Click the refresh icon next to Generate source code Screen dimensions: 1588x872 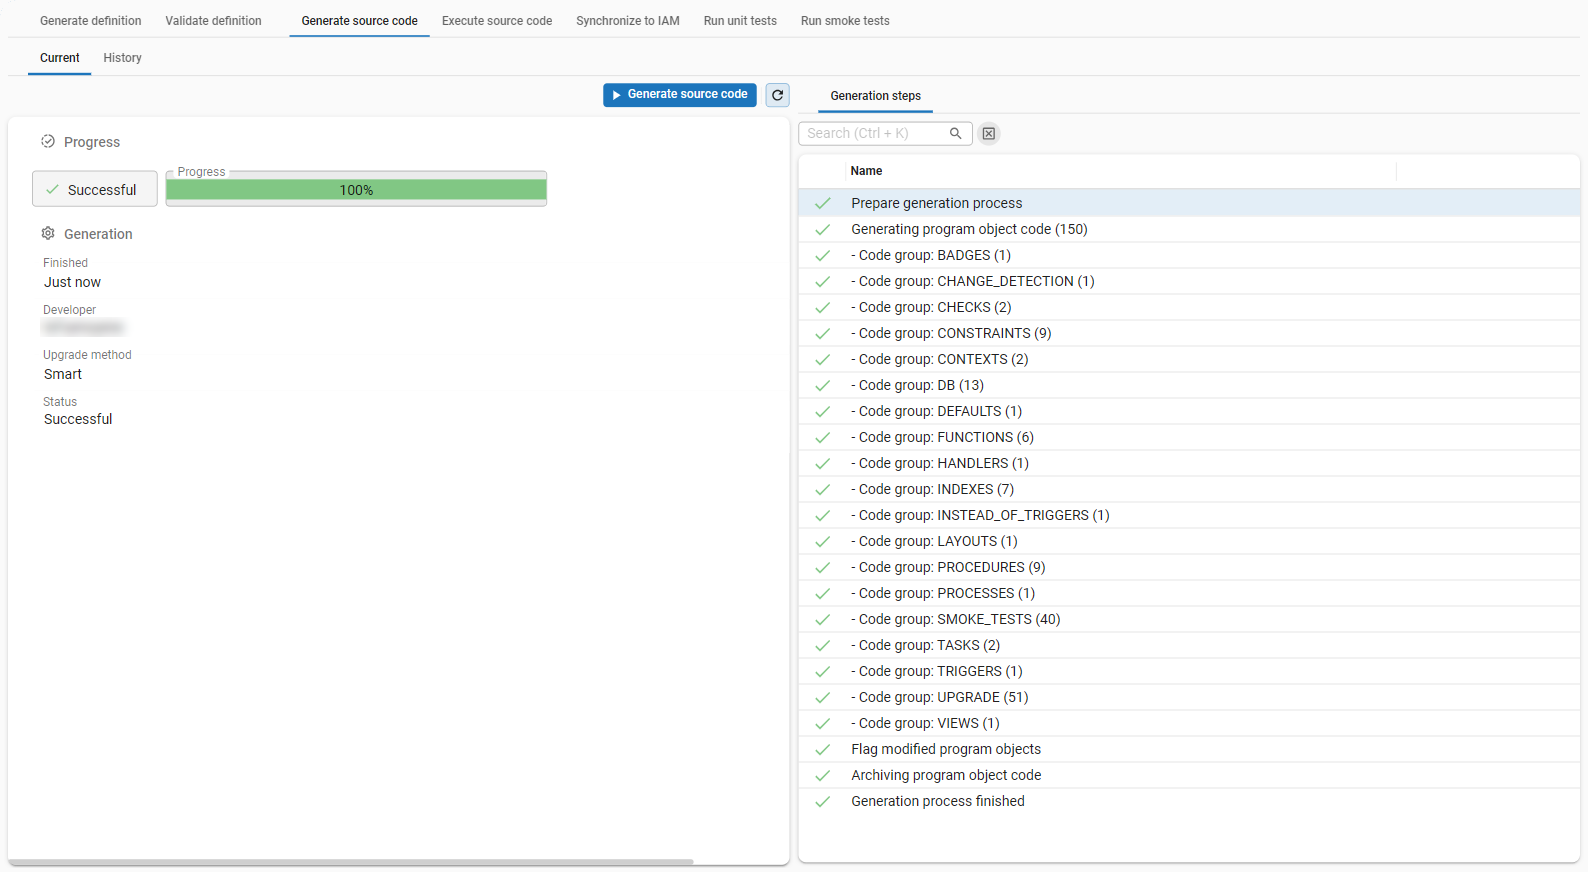pyautogui.click(x=777, y=95)
